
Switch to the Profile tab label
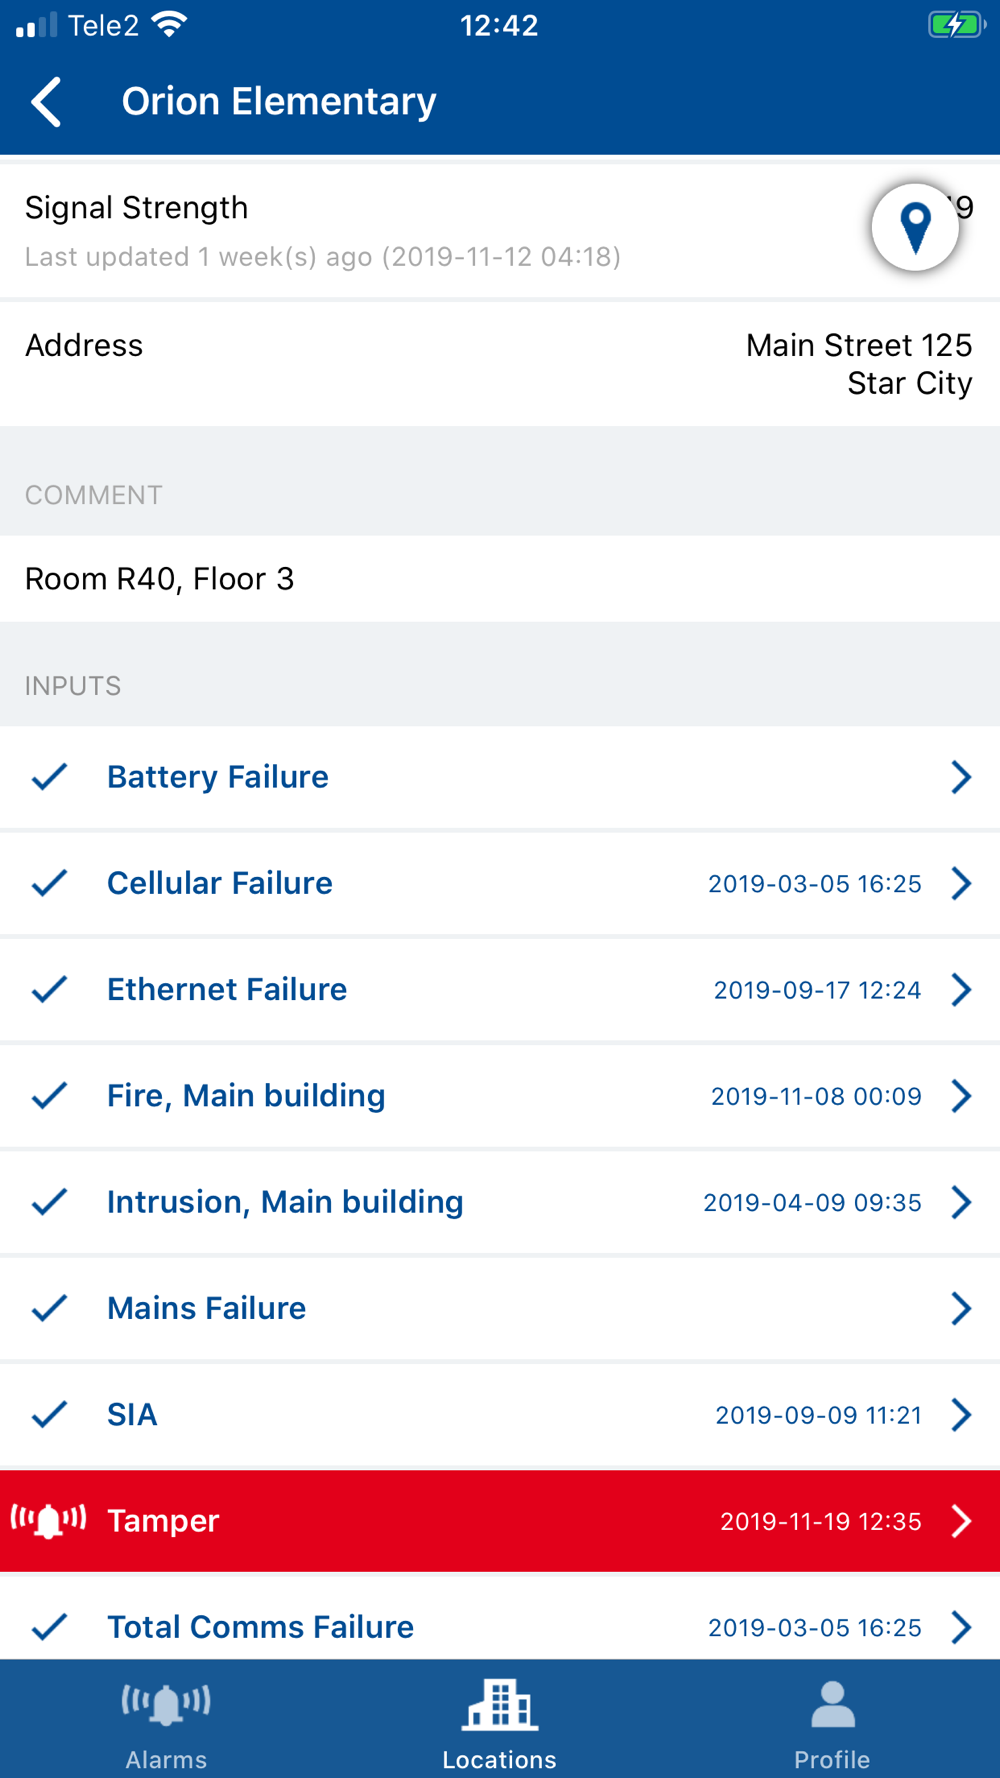point(832,1759)
